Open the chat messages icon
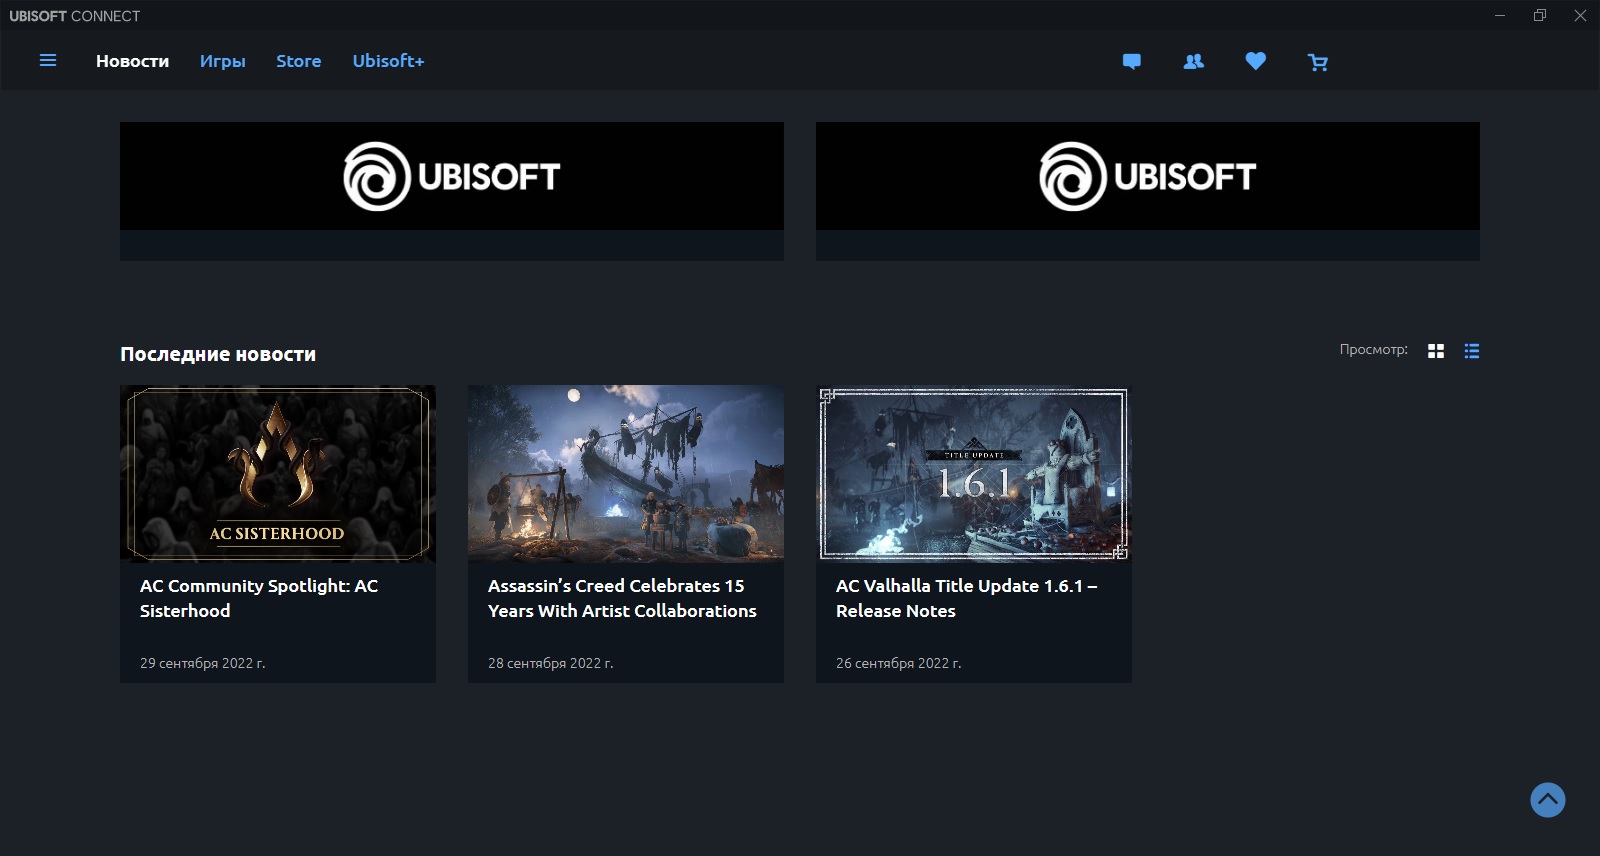This screenshot has height=856, width=1600. [1132, 62]
